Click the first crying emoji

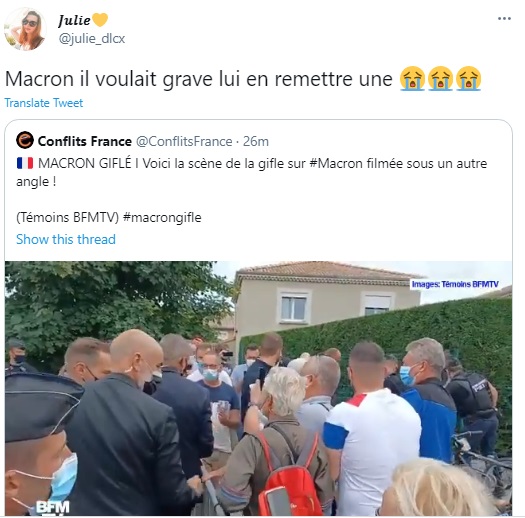click(412, 78)
